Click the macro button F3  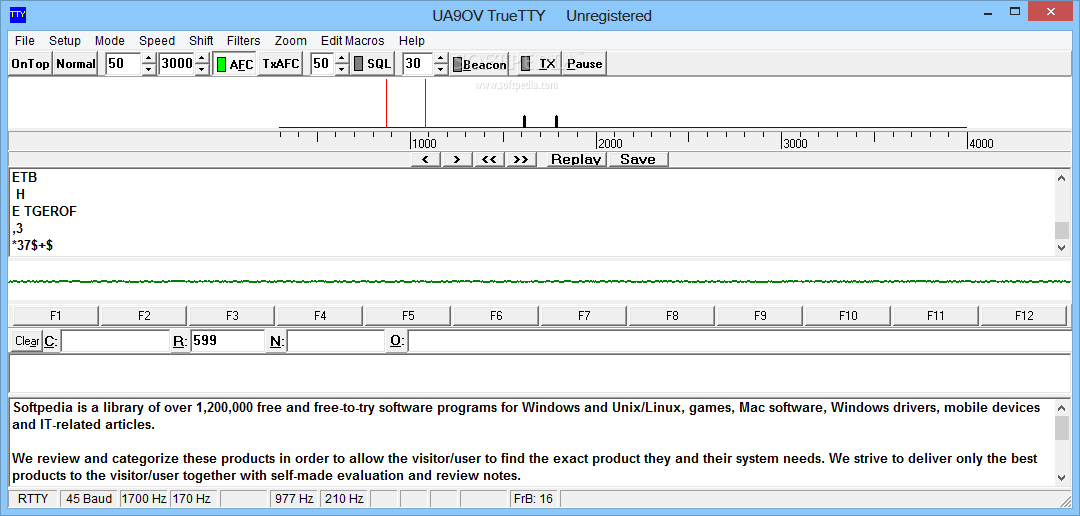point(232,316)
